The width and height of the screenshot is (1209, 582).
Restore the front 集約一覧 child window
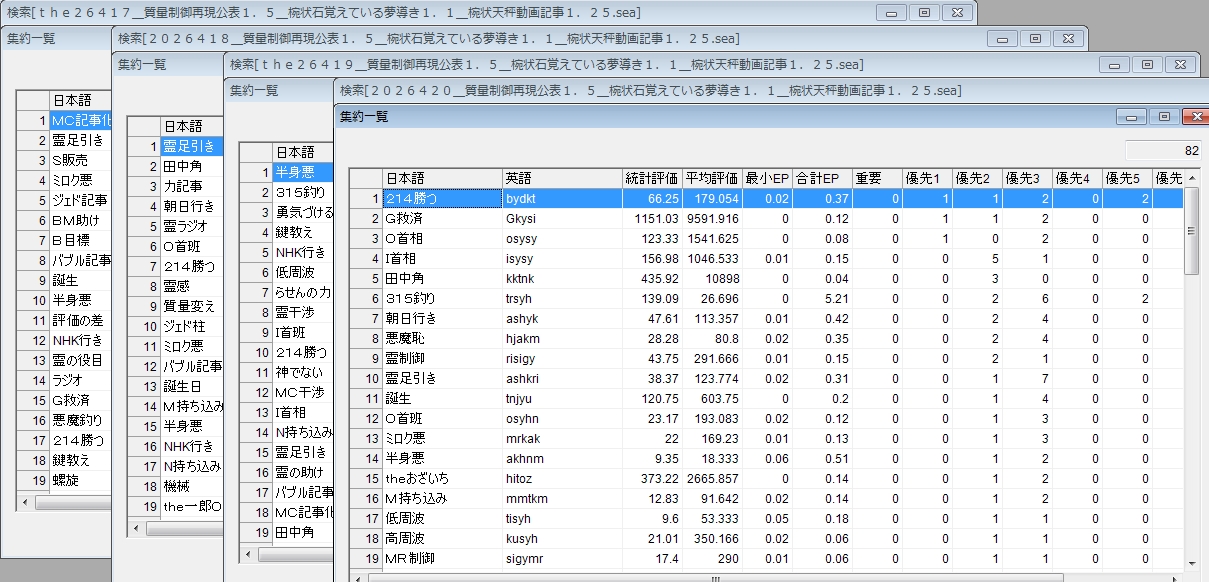click(1163, 117)
